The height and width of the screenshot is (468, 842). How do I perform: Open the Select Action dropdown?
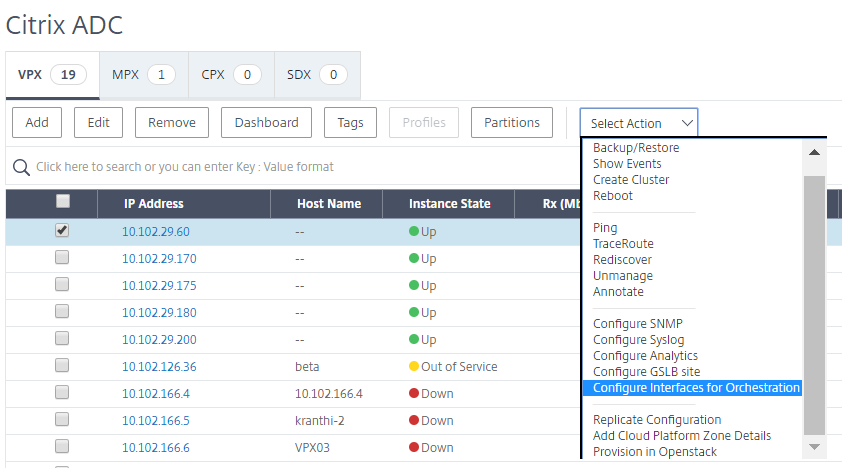click(639, 123)
